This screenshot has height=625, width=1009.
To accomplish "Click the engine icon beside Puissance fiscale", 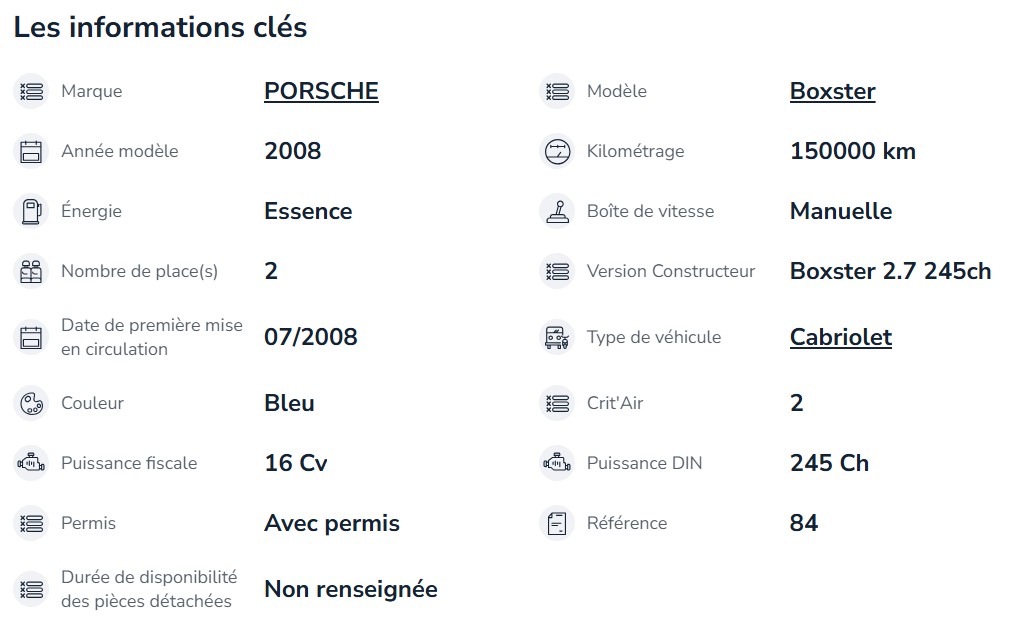I will point(31,463).
